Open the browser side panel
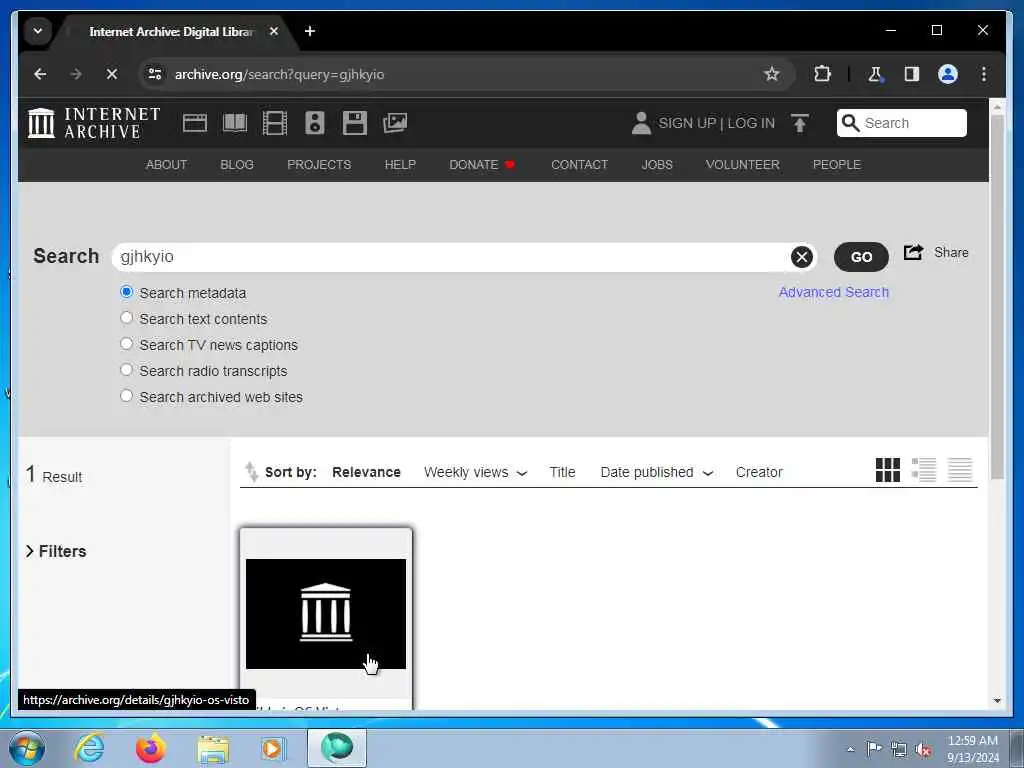 click(912, 74)
